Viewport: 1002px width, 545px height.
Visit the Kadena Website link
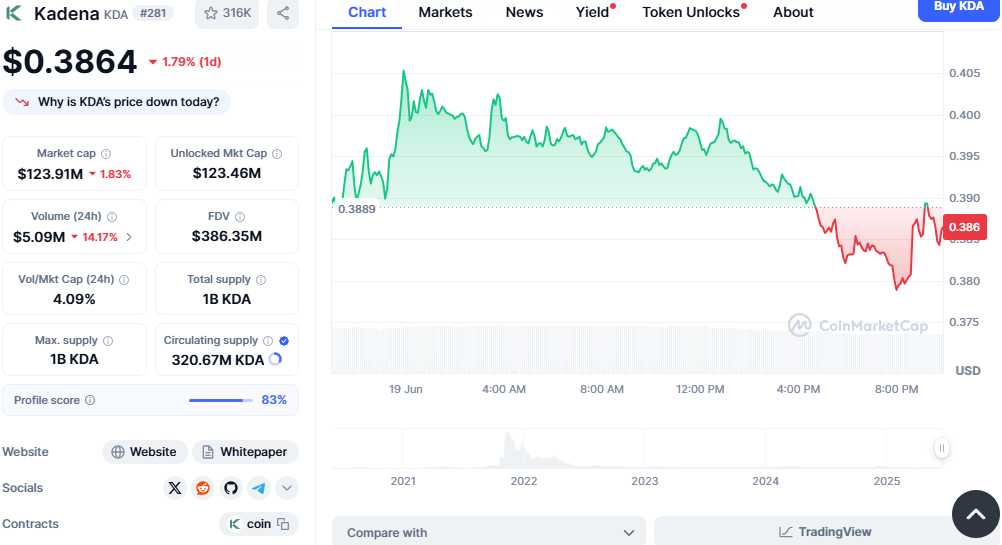coord(144,452)
